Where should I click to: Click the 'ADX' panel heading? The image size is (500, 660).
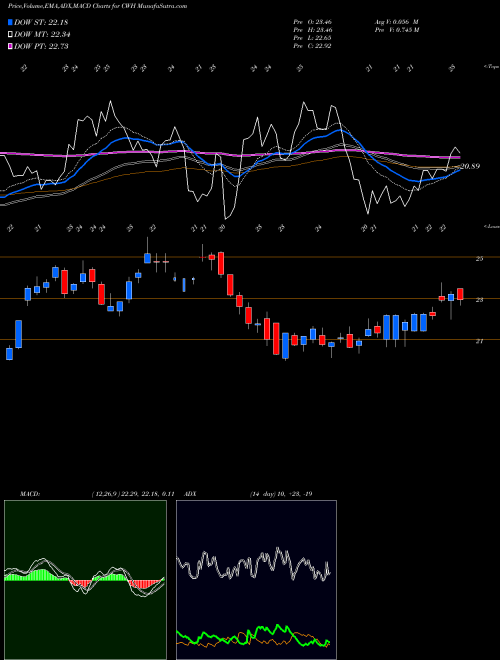(190, 494)
